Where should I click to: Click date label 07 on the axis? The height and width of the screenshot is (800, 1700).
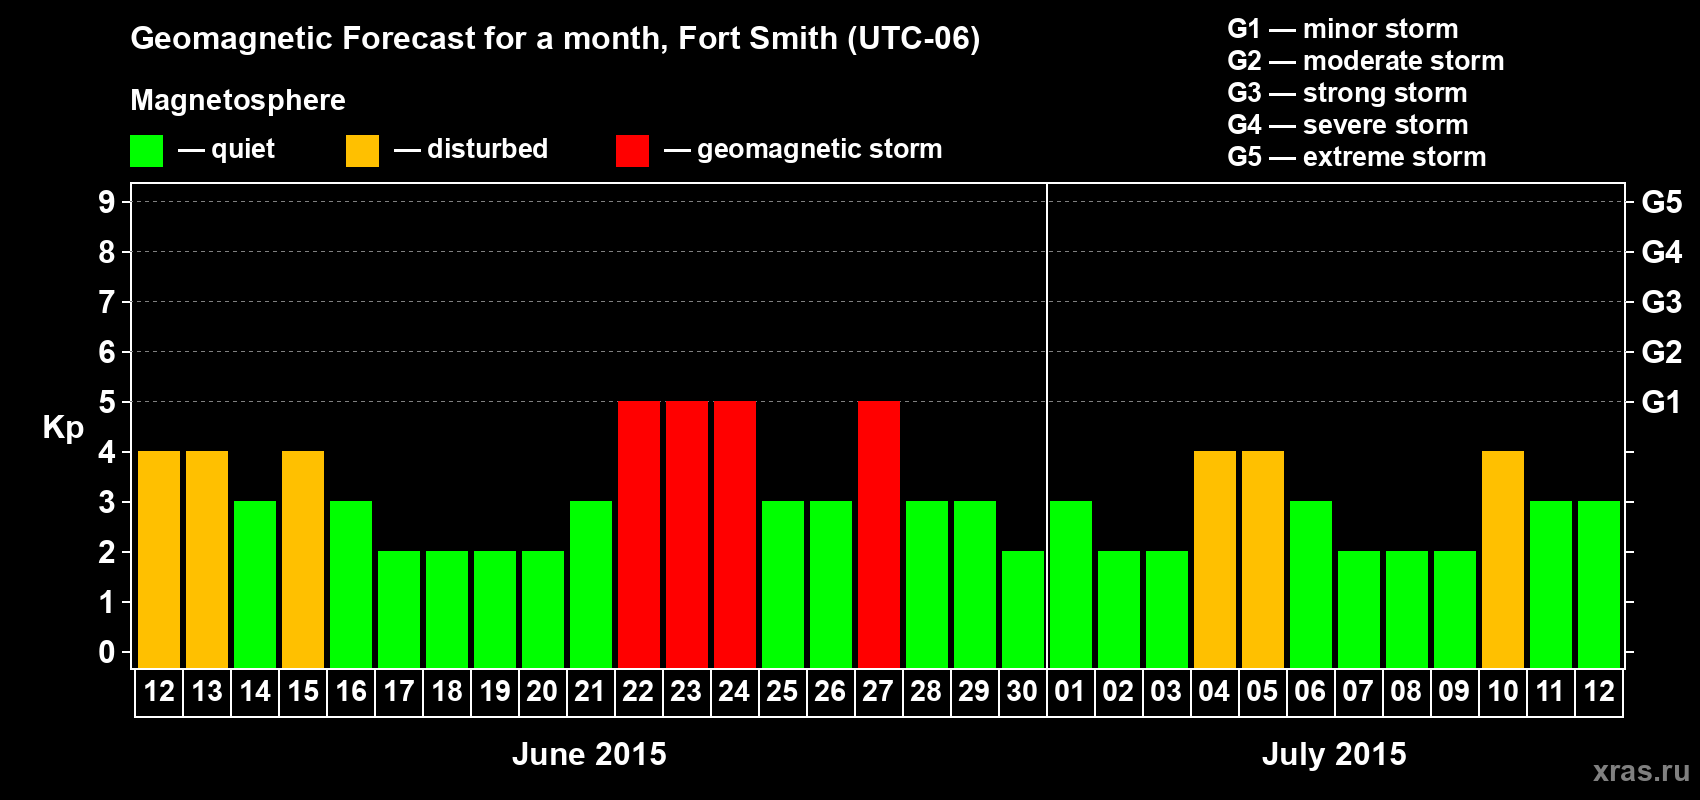point(1359,692)
